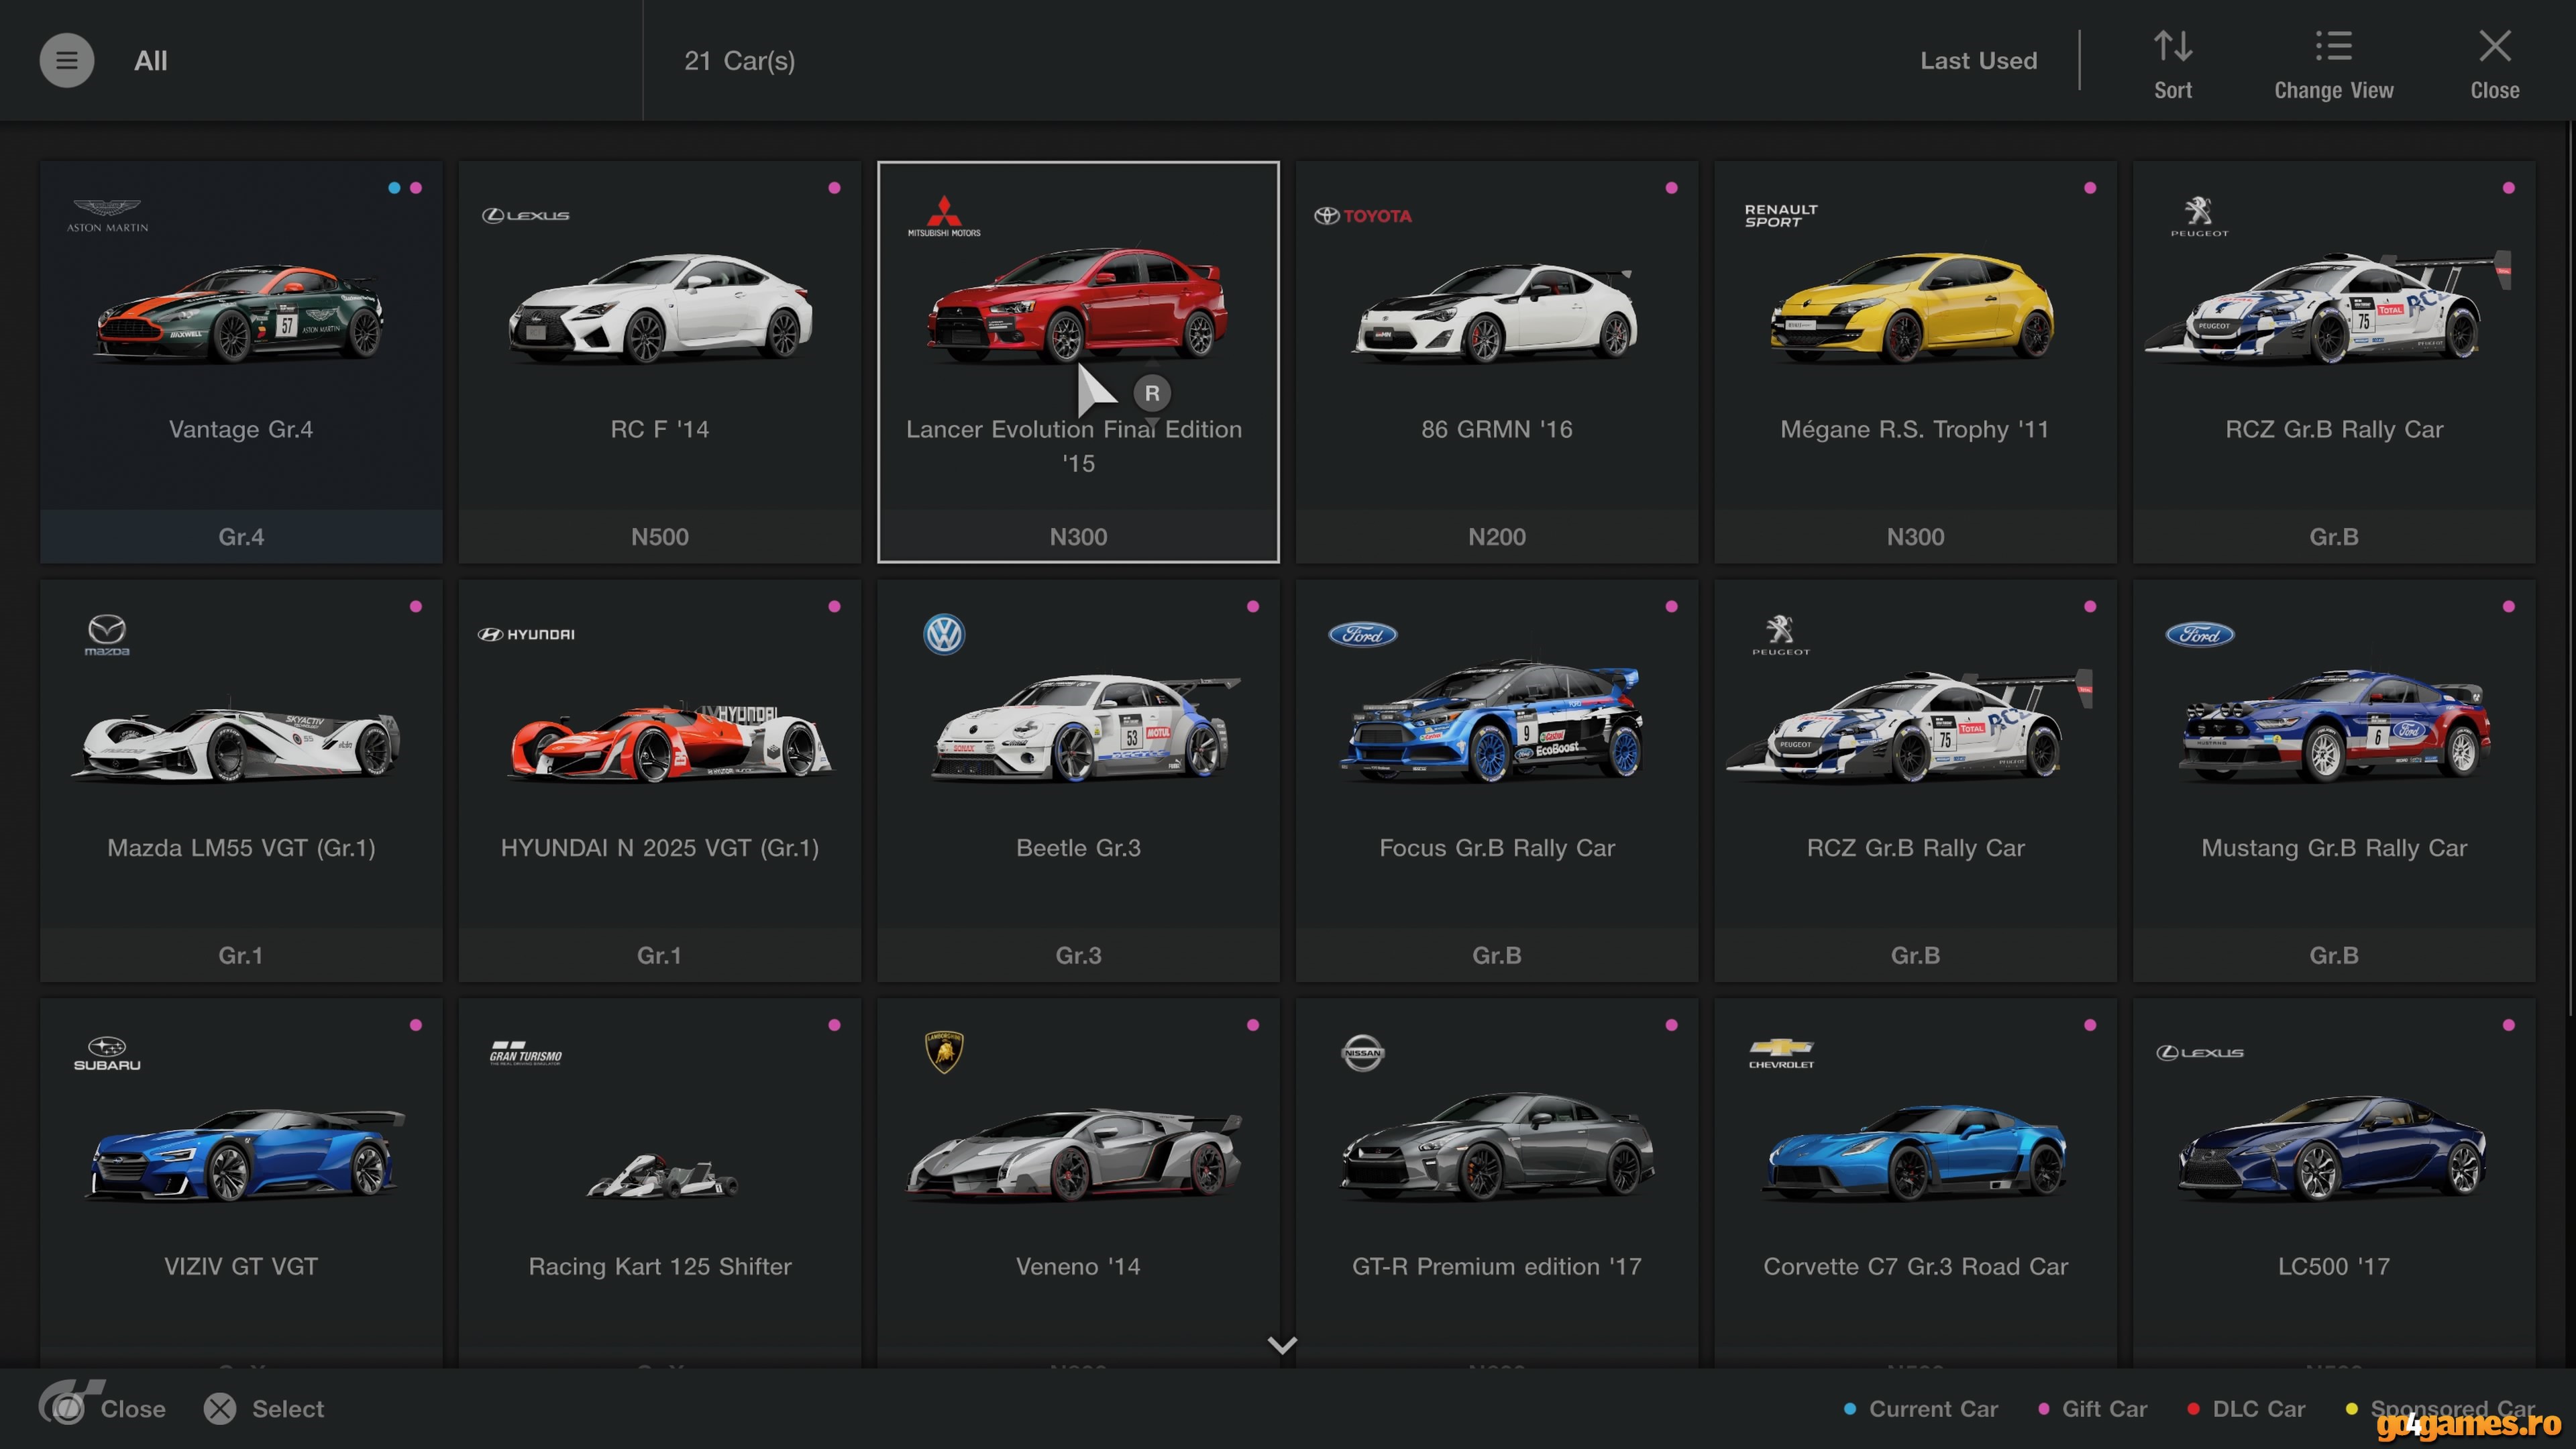Screen dimensions: 2576x1449
Task: Select the Mustang Gr.B Rally Car
Action: (2334, 781)
